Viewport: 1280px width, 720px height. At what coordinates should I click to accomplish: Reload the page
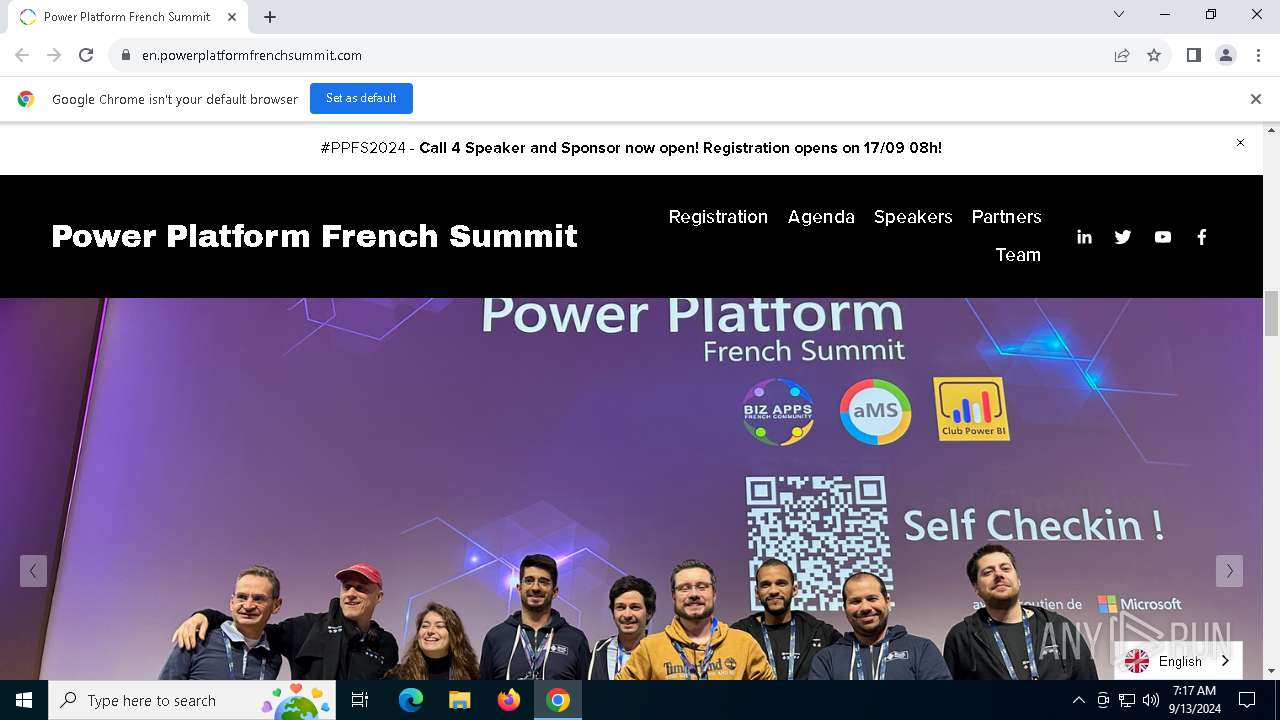[x=86, y=55]
